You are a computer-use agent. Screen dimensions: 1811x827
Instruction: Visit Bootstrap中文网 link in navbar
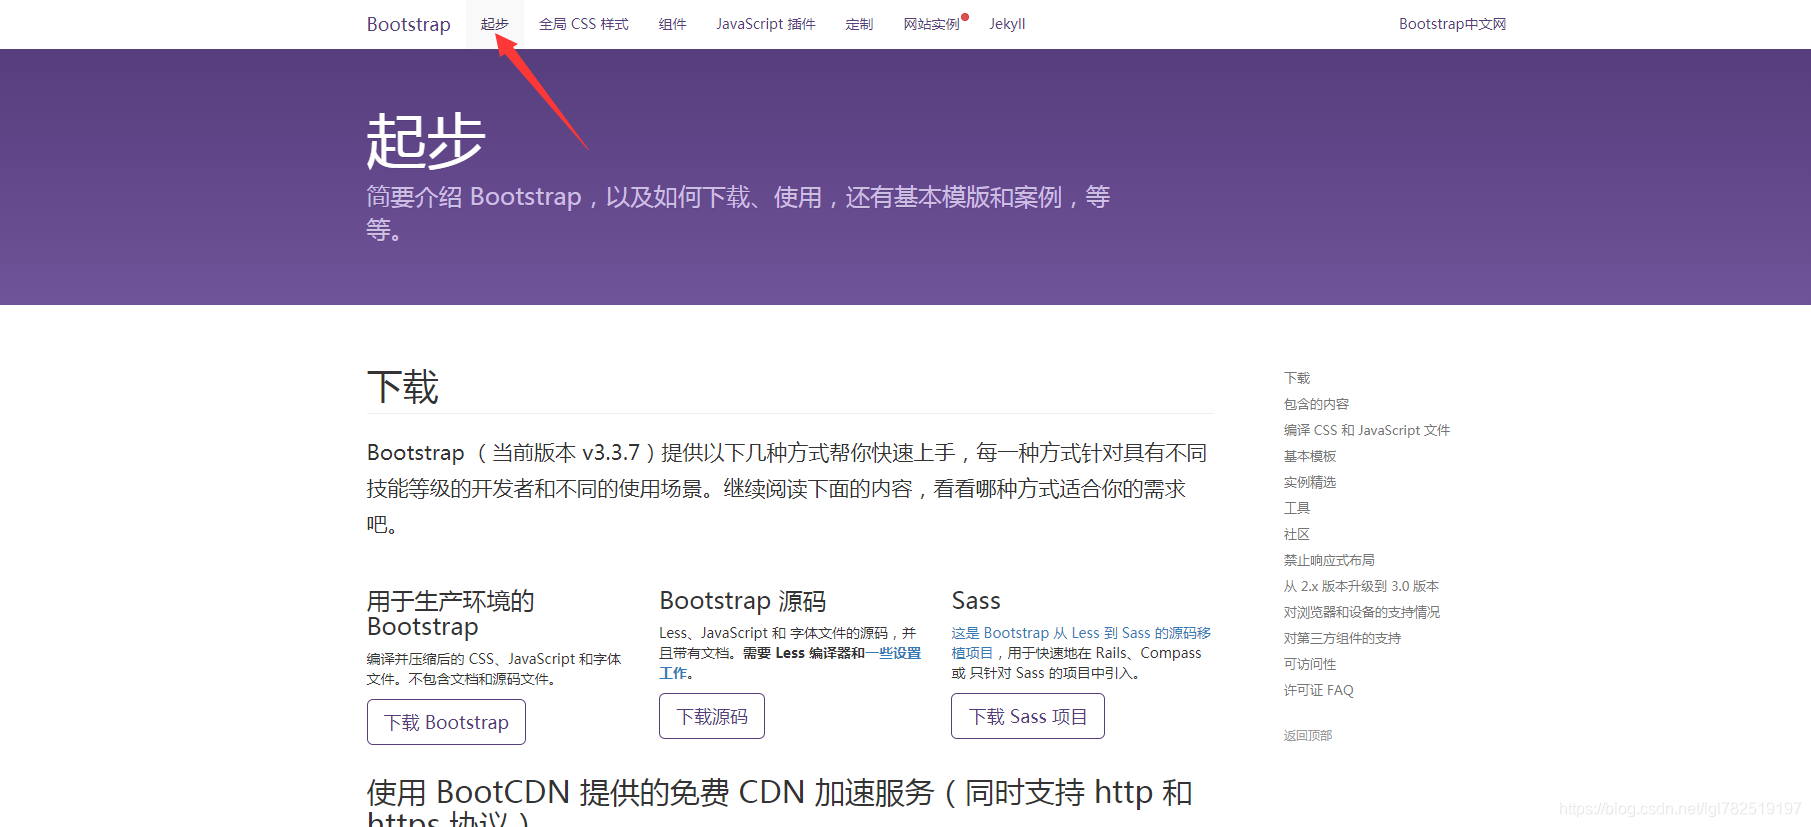[x=1452, y=24]
